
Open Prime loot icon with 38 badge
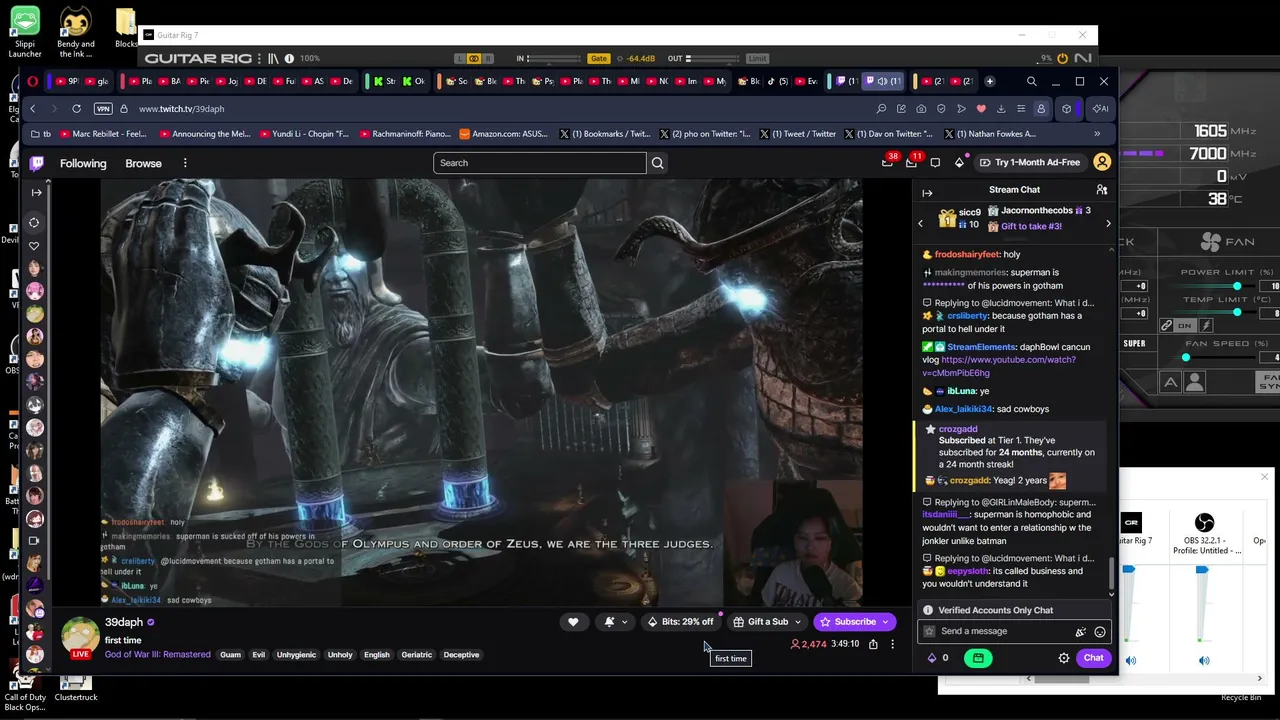[887, 162]
